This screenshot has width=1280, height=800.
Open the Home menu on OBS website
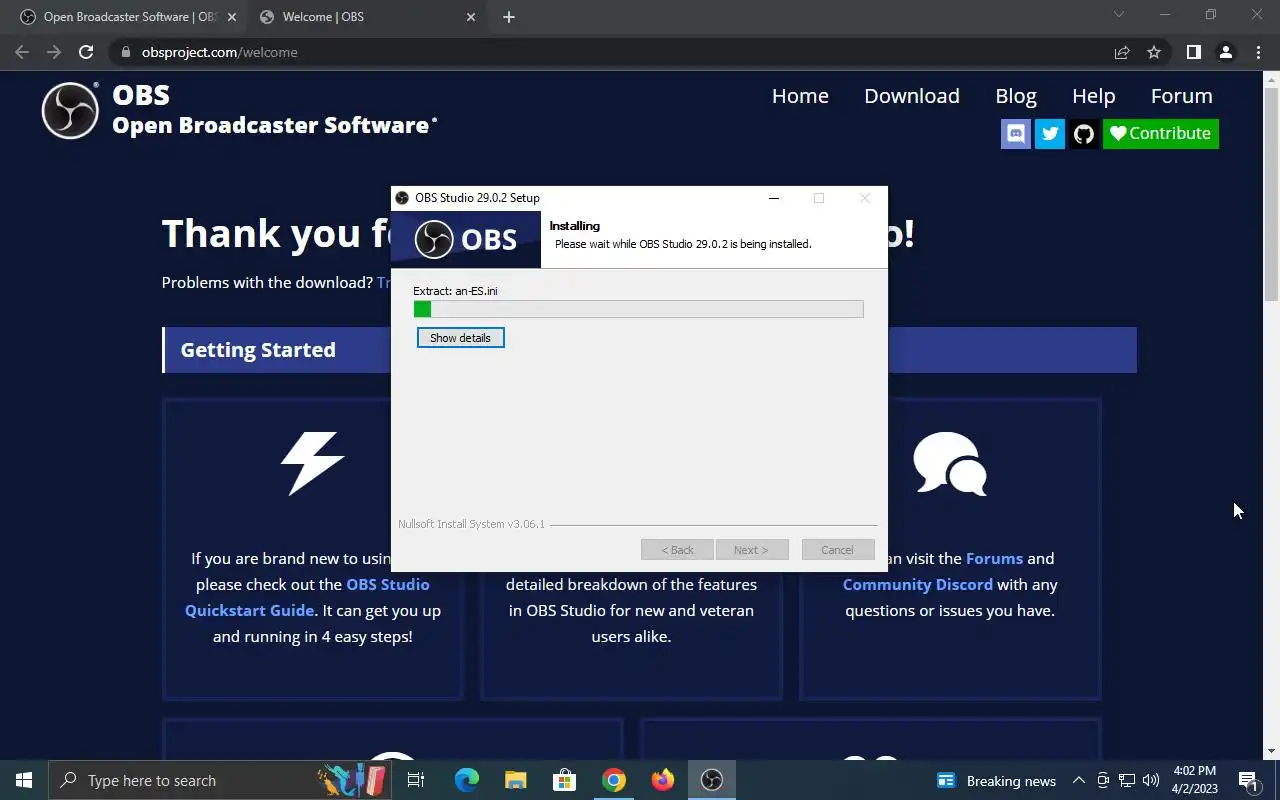800,96
